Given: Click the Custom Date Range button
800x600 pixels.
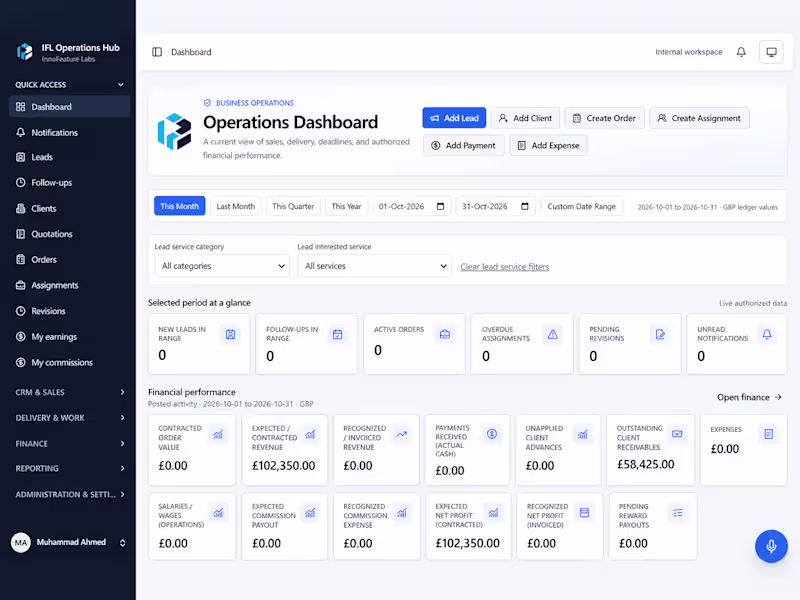Looking at the screenshot, I should point(582,206).
